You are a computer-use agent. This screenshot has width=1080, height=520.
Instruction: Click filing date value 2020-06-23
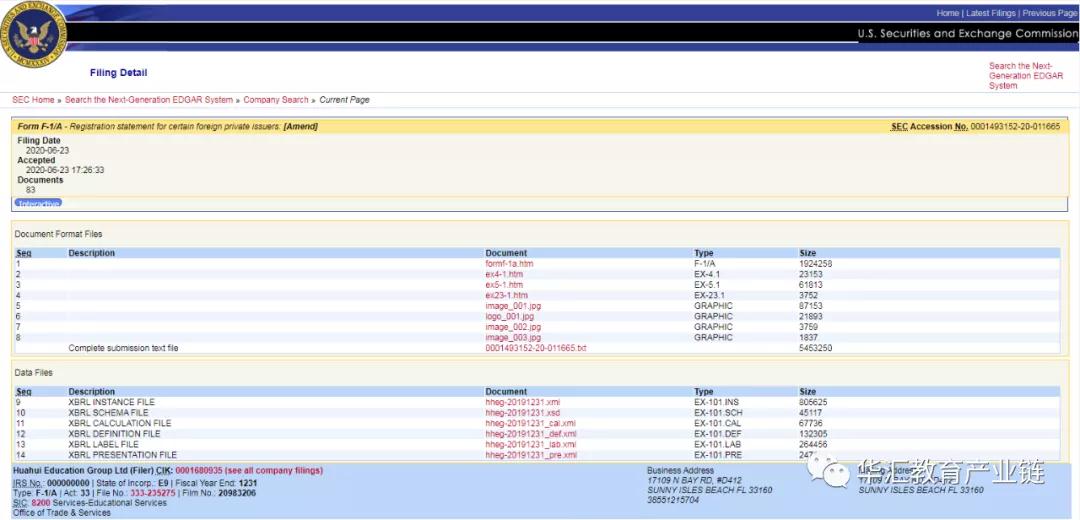pos(48,150)
